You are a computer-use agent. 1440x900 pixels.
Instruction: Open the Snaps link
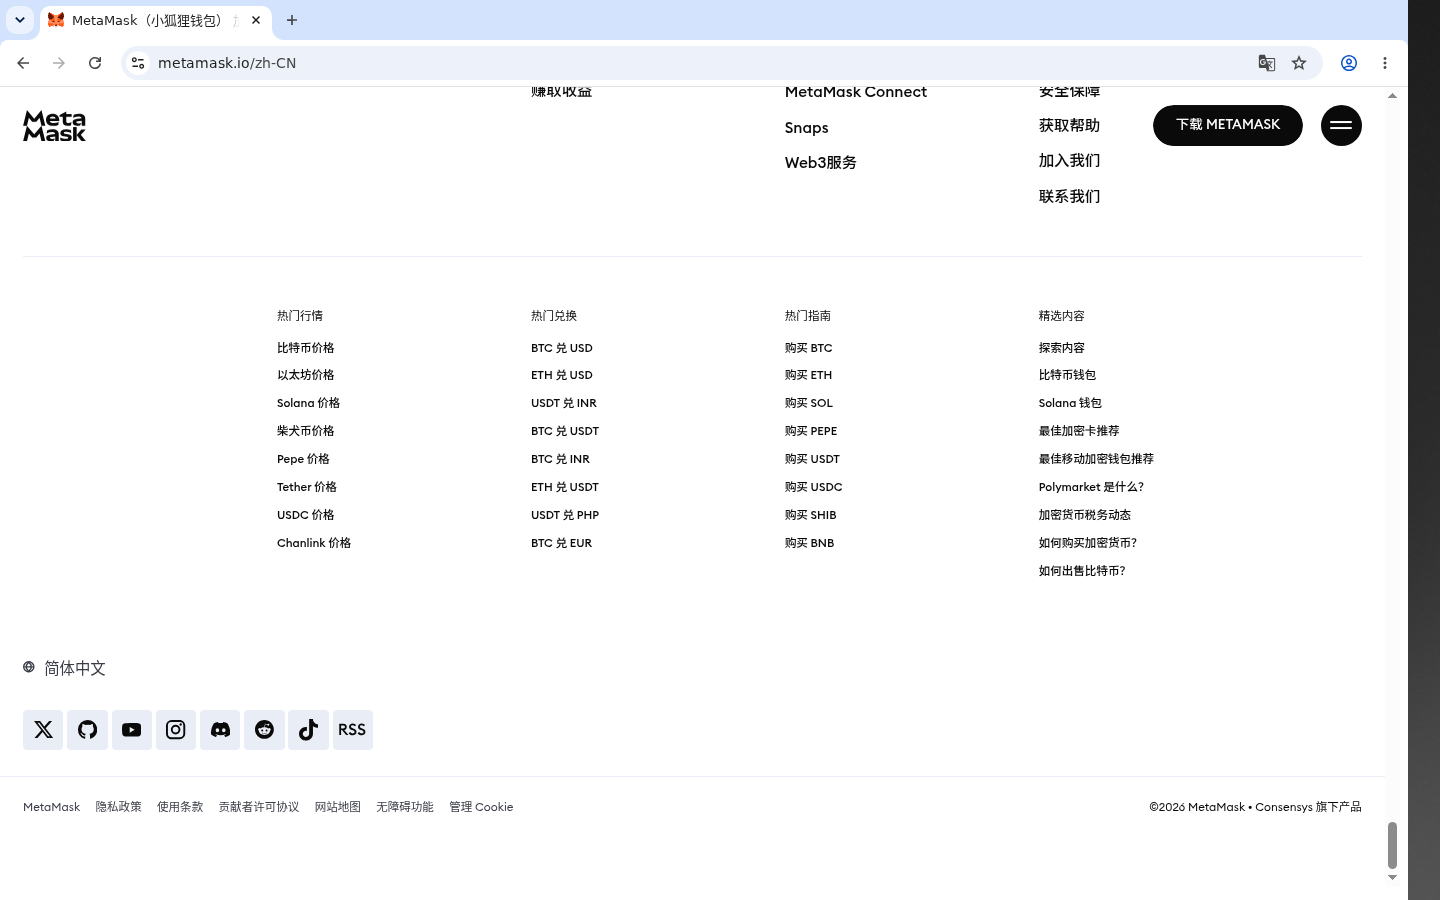pos(807,128)
